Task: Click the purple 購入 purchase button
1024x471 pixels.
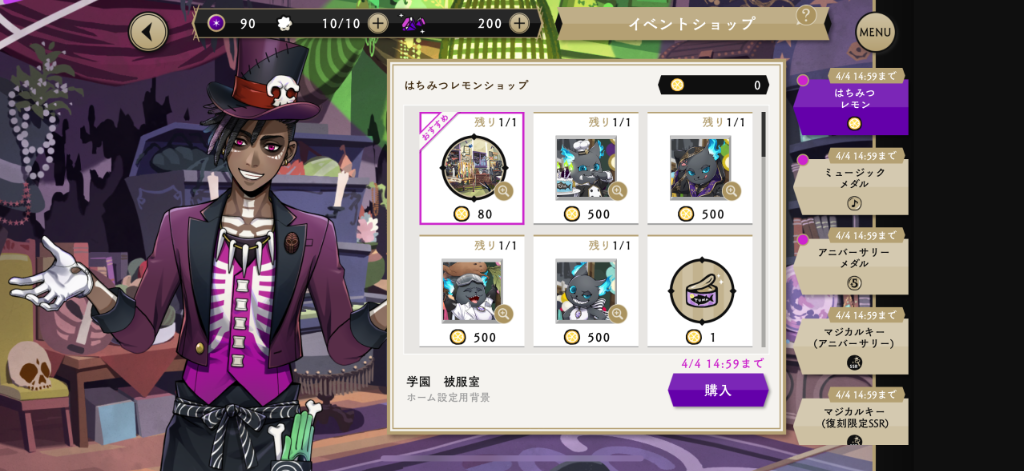Action: [718, 391]
